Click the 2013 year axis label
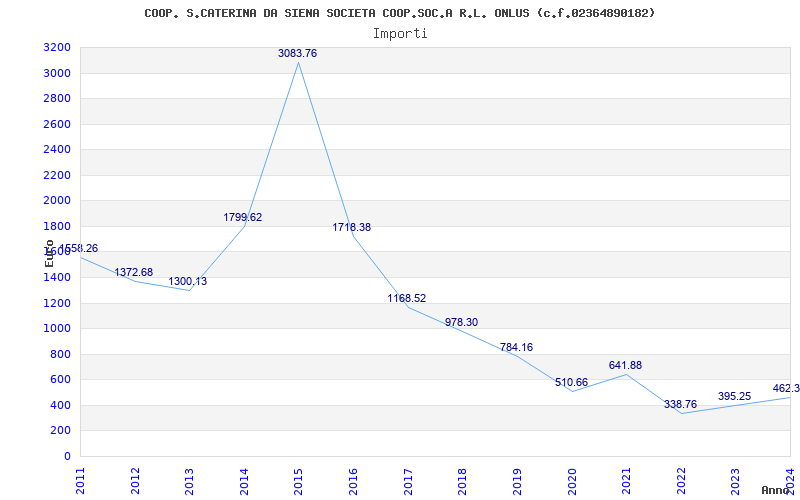This screenshot has height=500, width=800. (189, 481)
